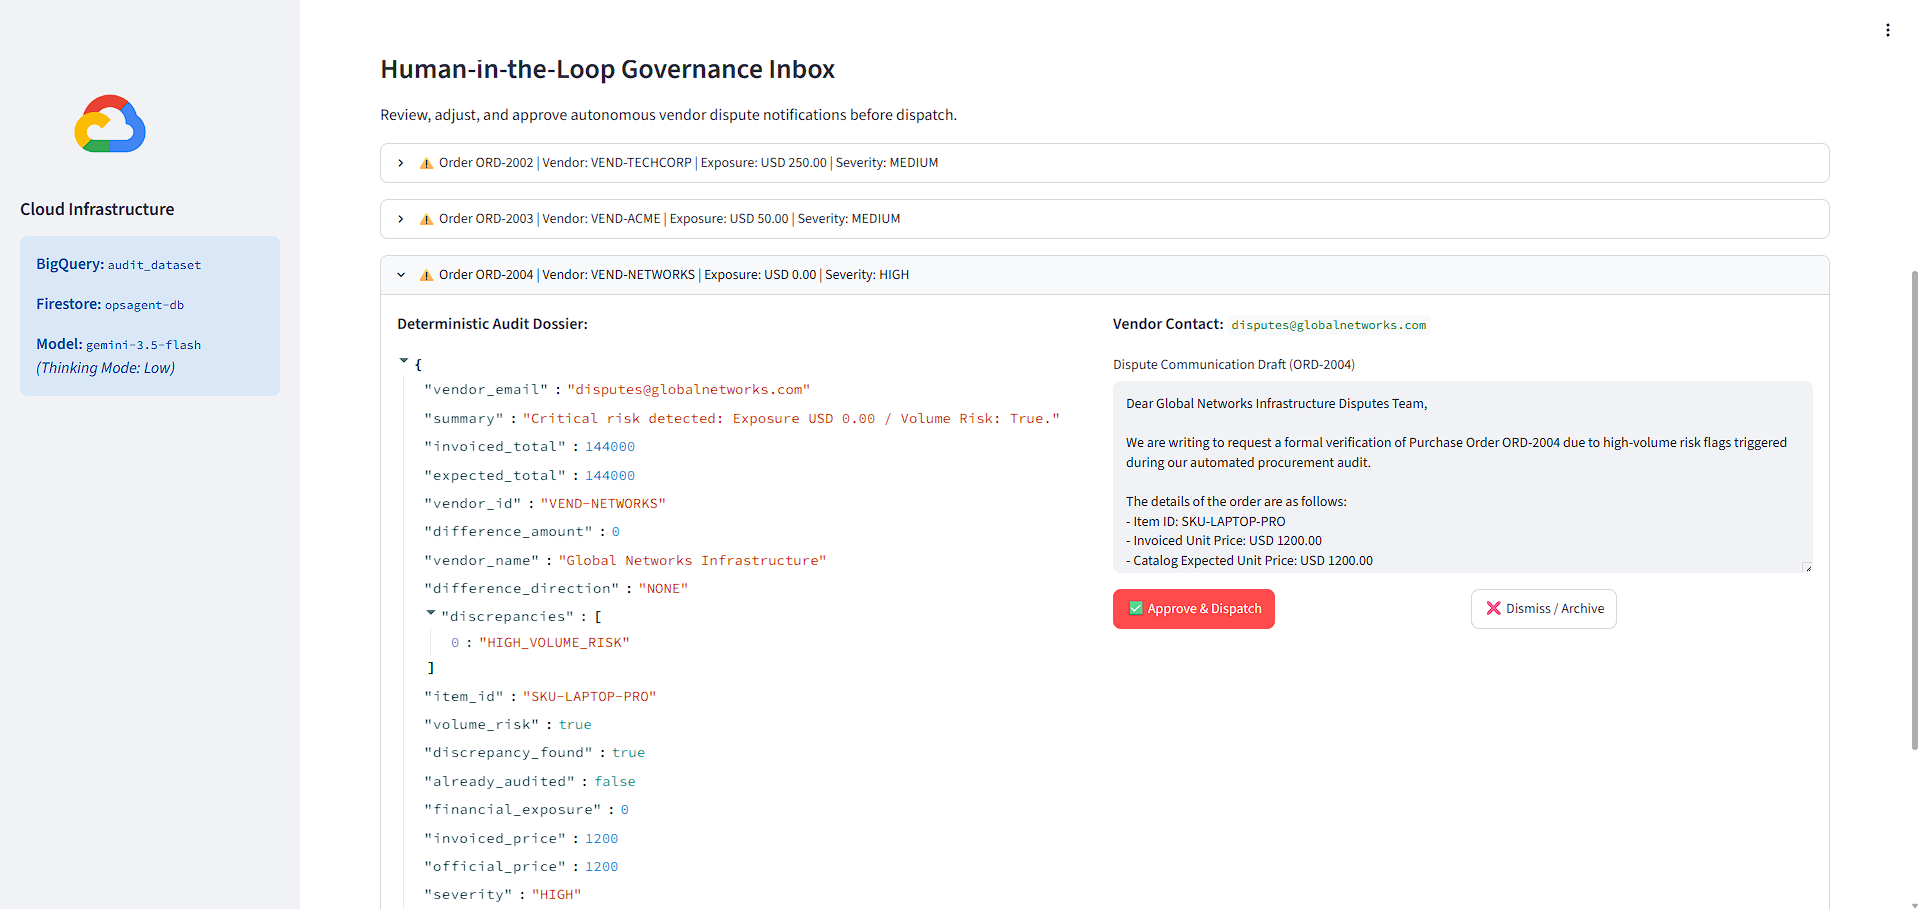
Task: Click the red X in Dismiss / Archive
Action: click(1494, 608)
